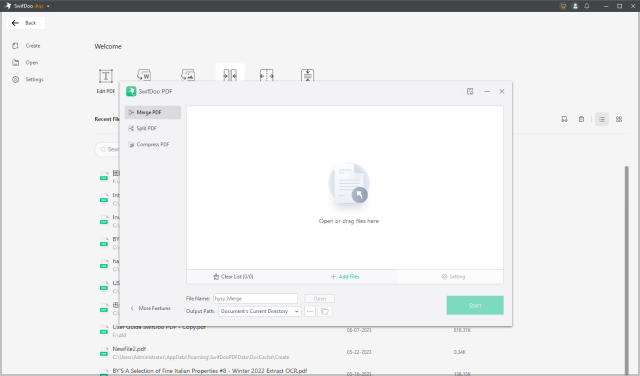The width and height of the screenshot is (640, 376).
Task: Click the Split PDF tool icon in Welcome
Action: pyautogui.click(x=267, y=75)
